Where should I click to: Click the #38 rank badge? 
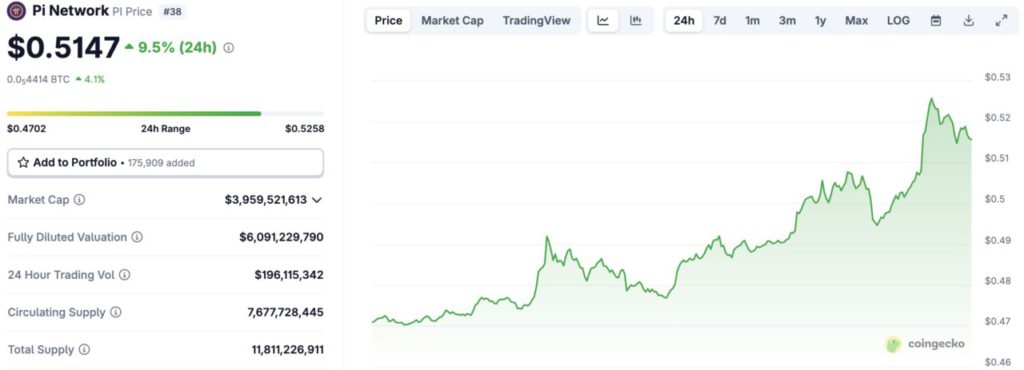[x=172, y=11]
